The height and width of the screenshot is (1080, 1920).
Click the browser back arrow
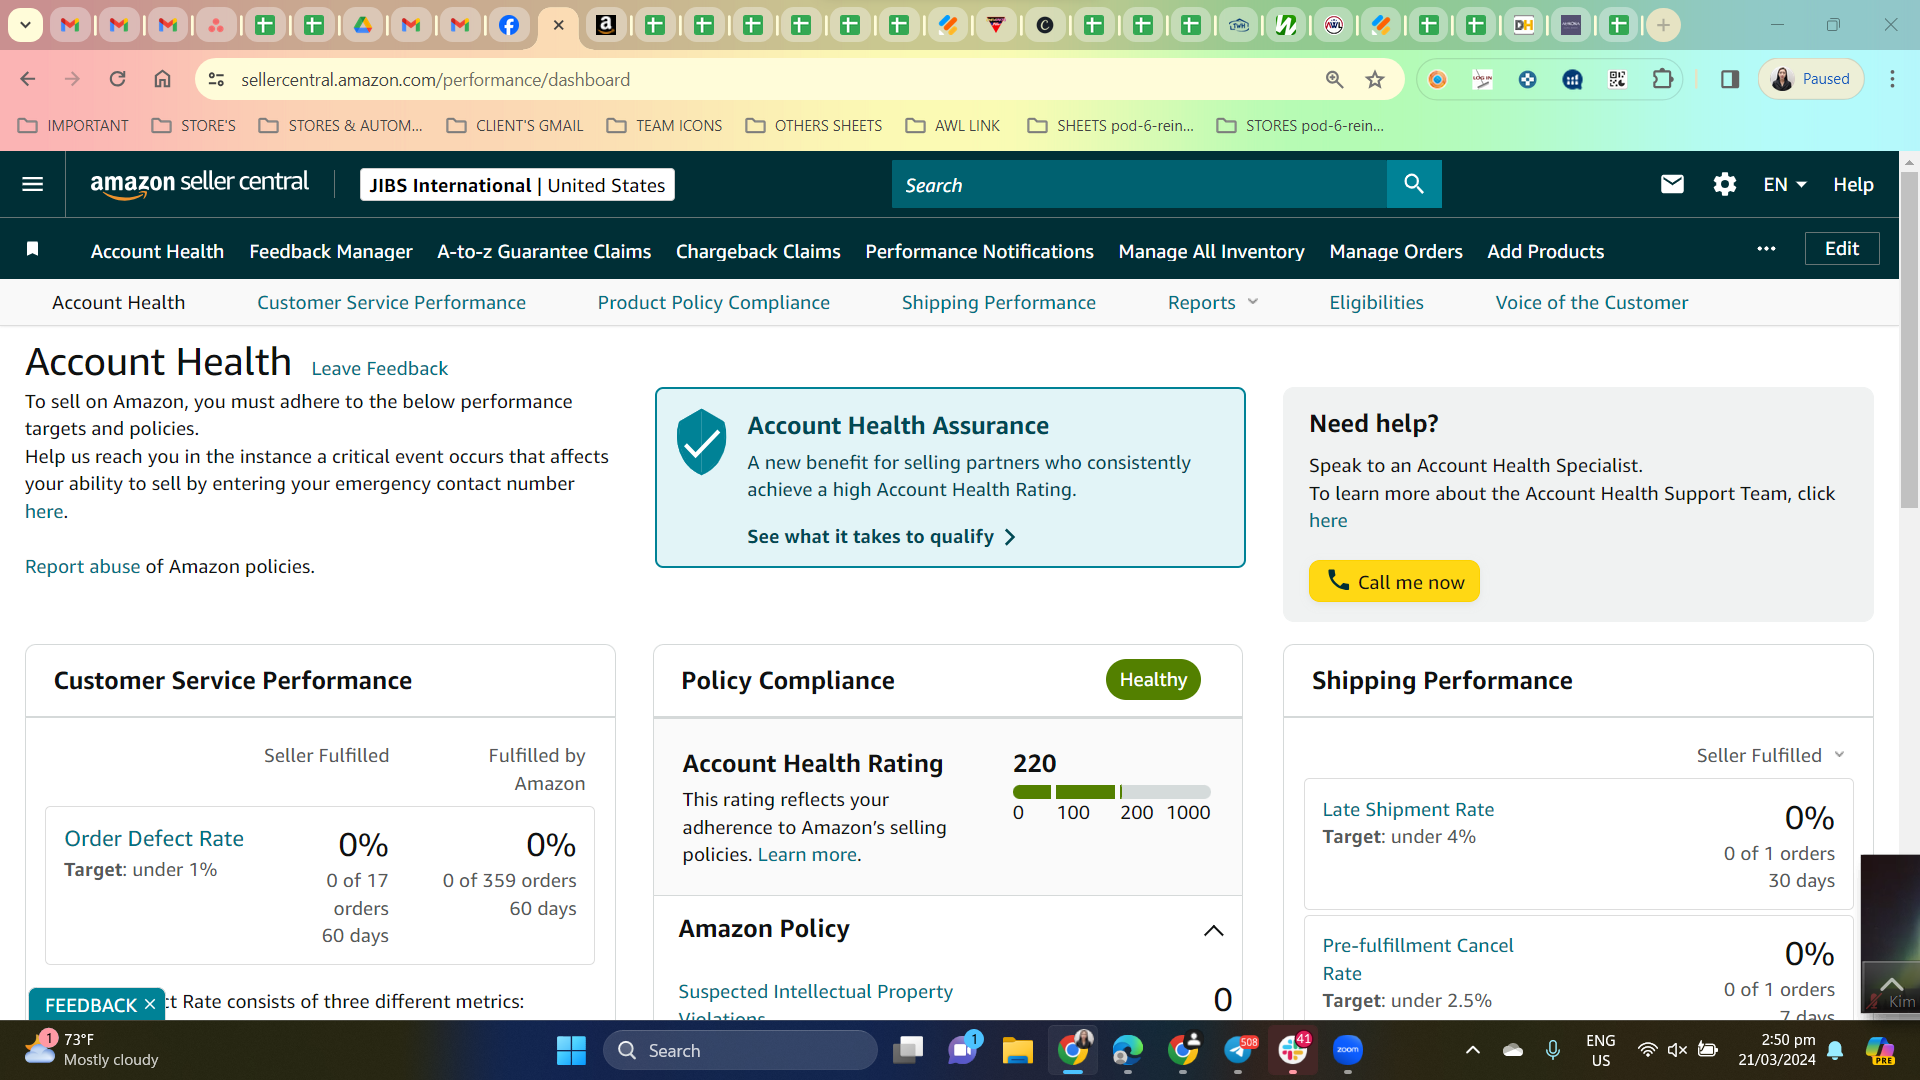click(x=28, y=79)
